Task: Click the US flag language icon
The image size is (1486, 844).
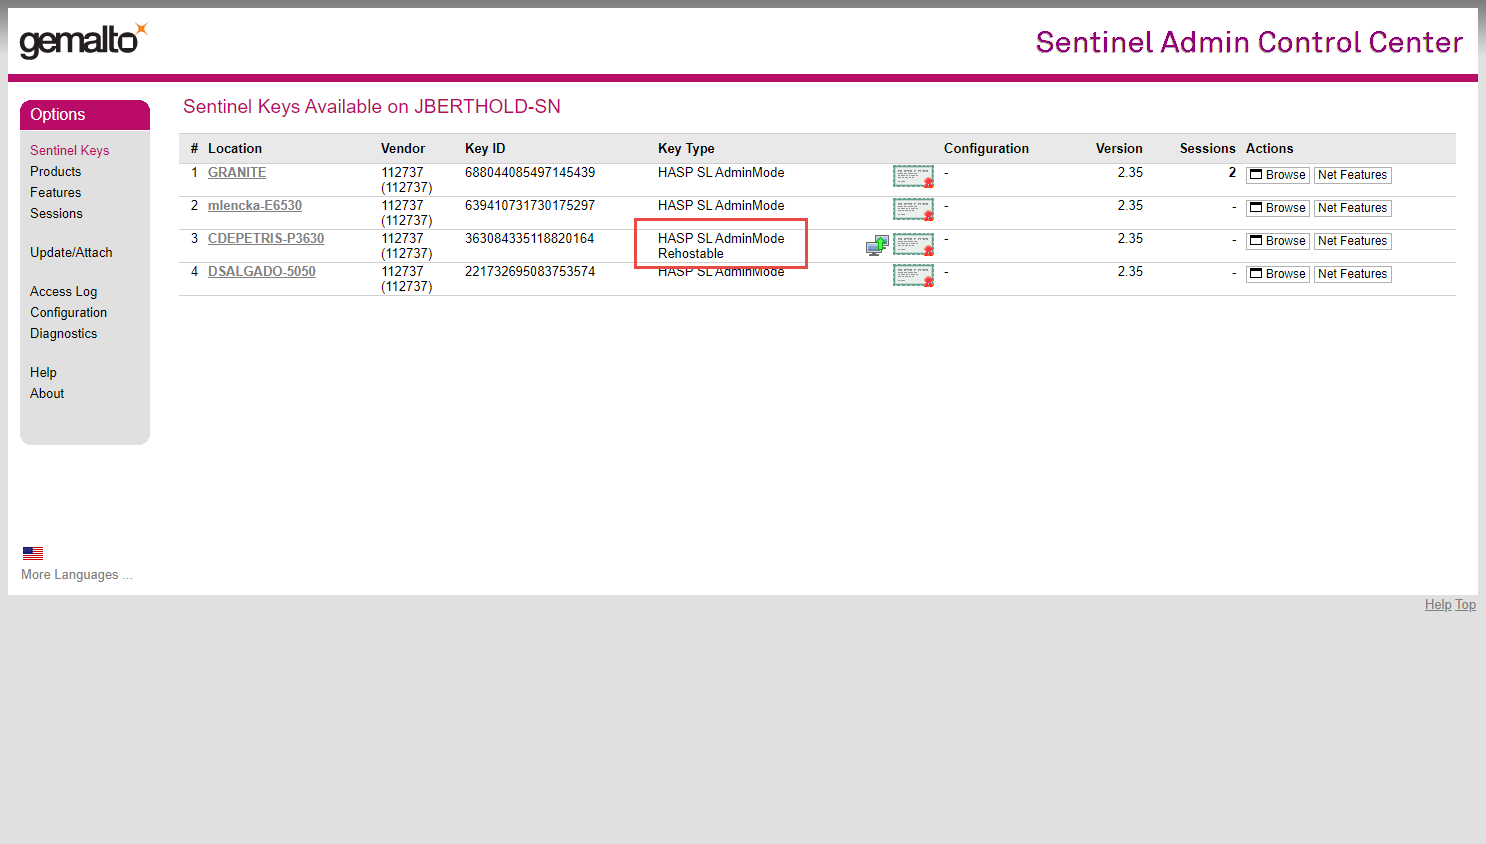Action: point(33,553)
